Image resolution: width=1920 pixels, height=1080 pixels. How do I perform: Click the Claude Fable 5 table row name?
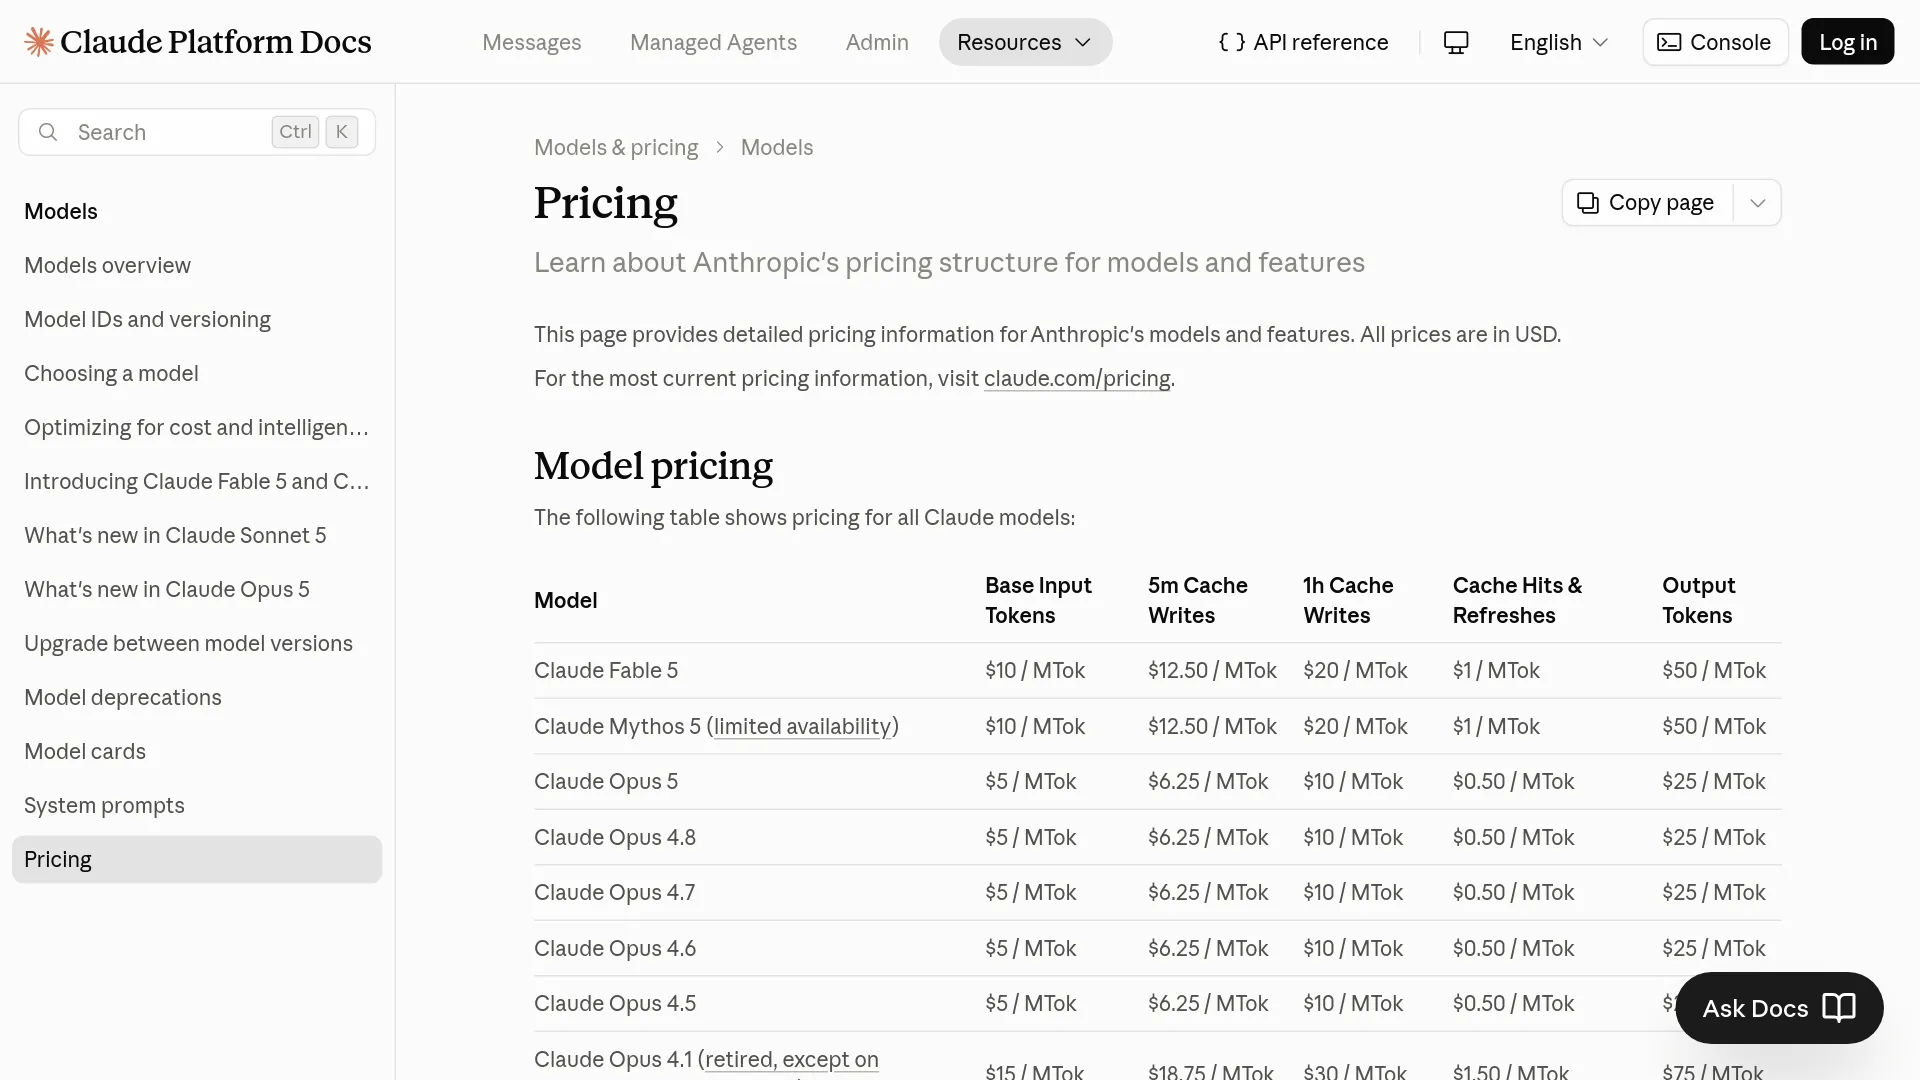coord(606,670)
